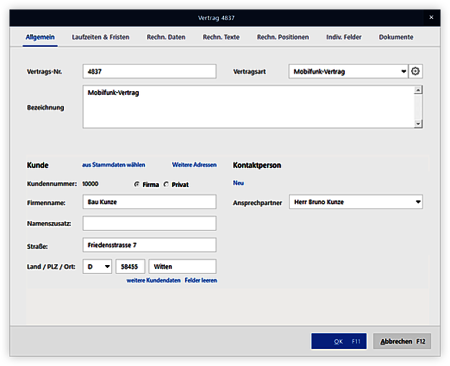Image resolution: width=450 pixels, height=366 pixels.
Task: Switch to Indiv. Felder tab
Action: pos(344,37)
